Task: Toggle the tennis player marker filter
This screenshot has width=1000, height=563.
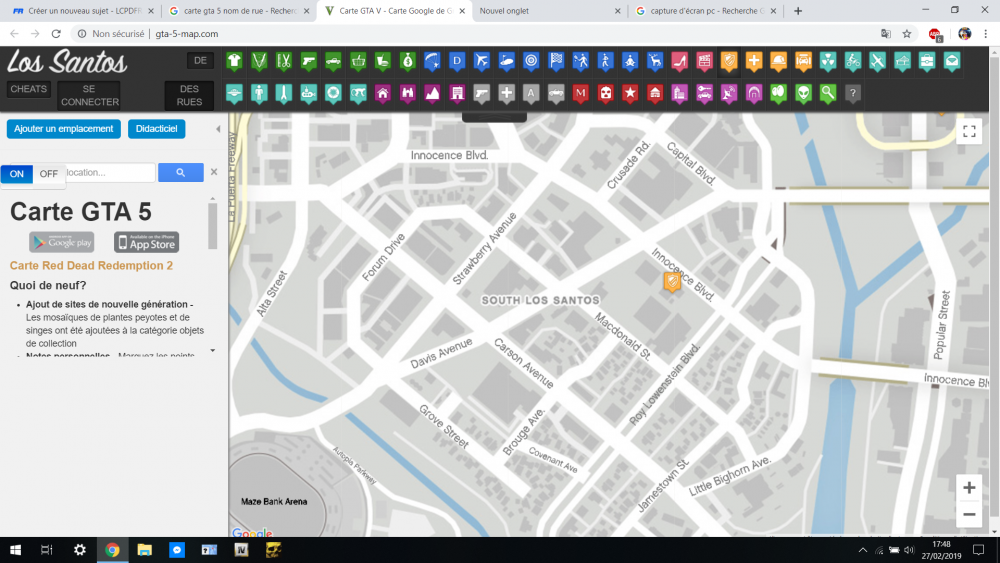Action: pos(581,62)
